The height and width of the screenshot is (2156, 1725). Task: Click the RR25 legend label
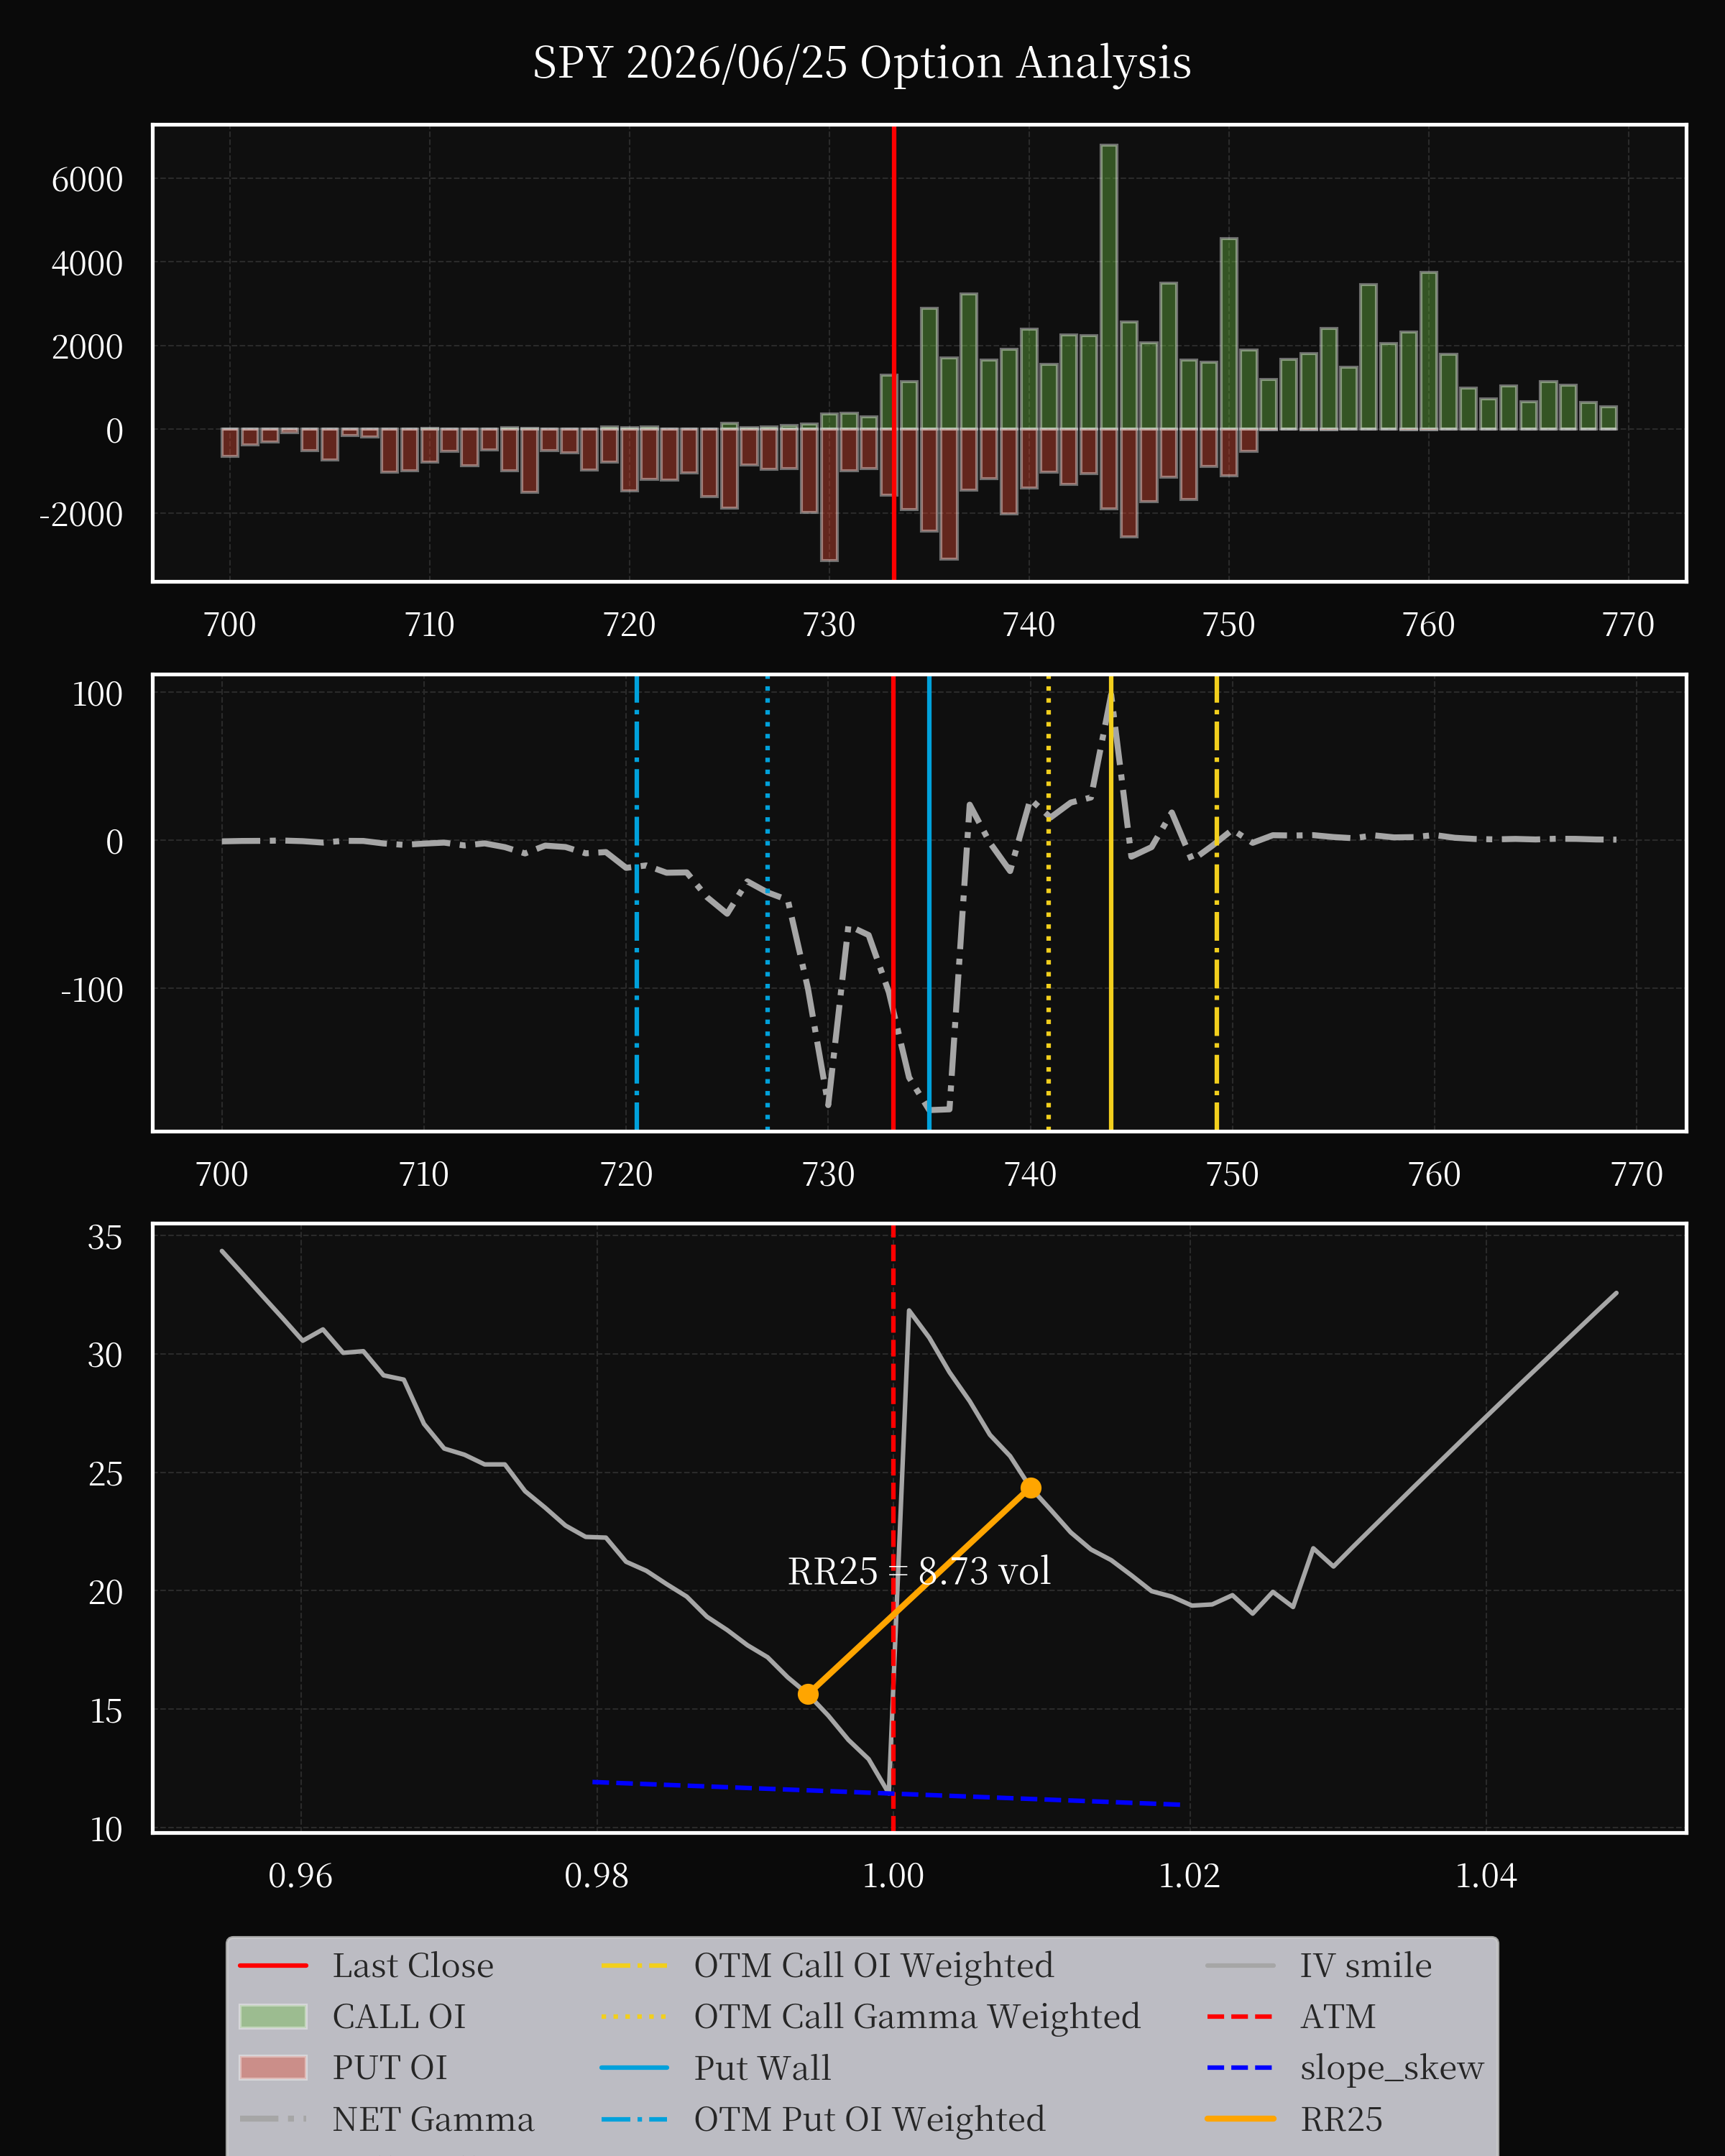tap(1341, 2118)
